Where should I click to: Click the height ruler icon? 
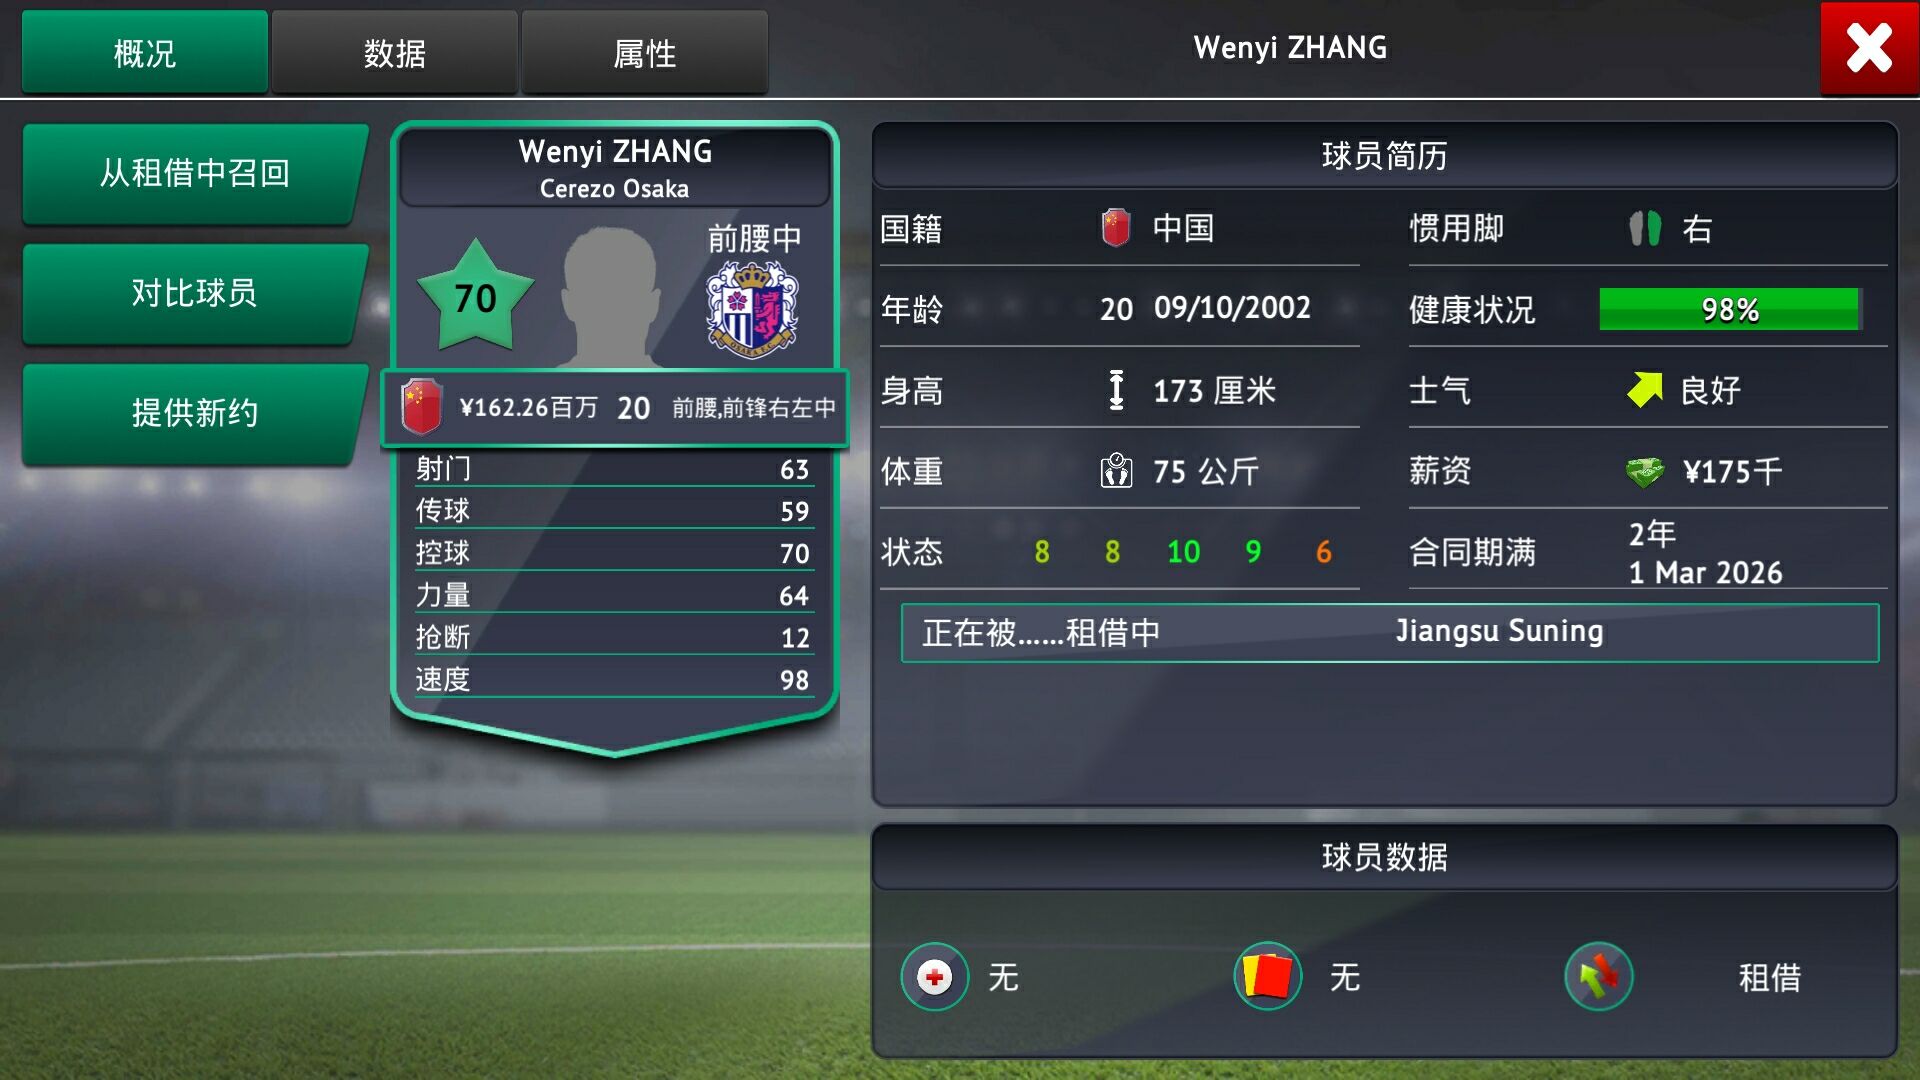[1116, 390]
